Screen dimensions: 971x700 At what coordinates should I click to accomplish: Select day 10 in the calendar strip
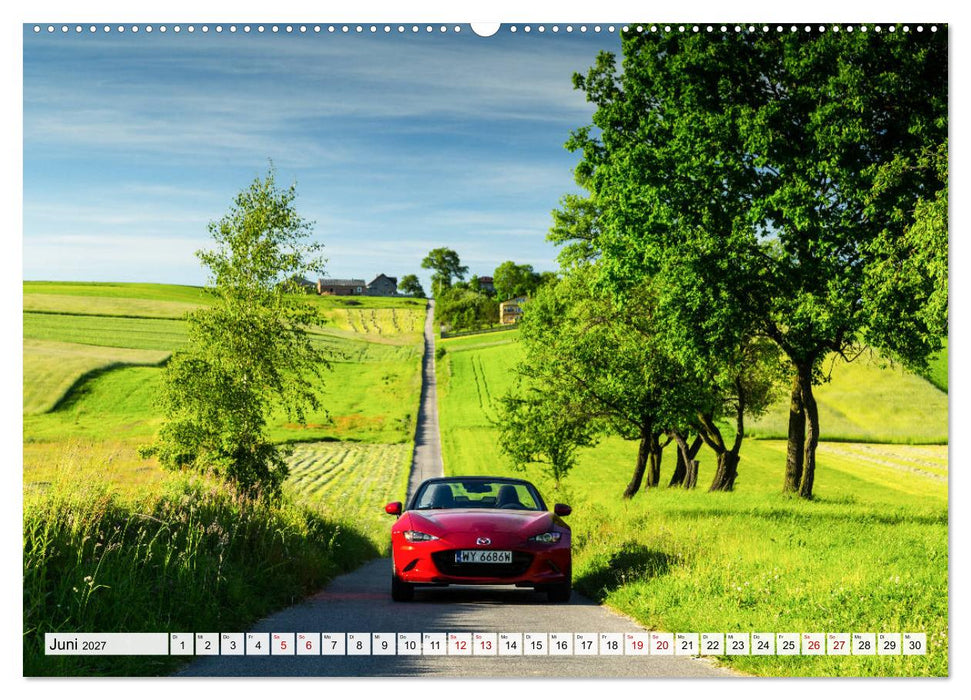tap(409, 644)
